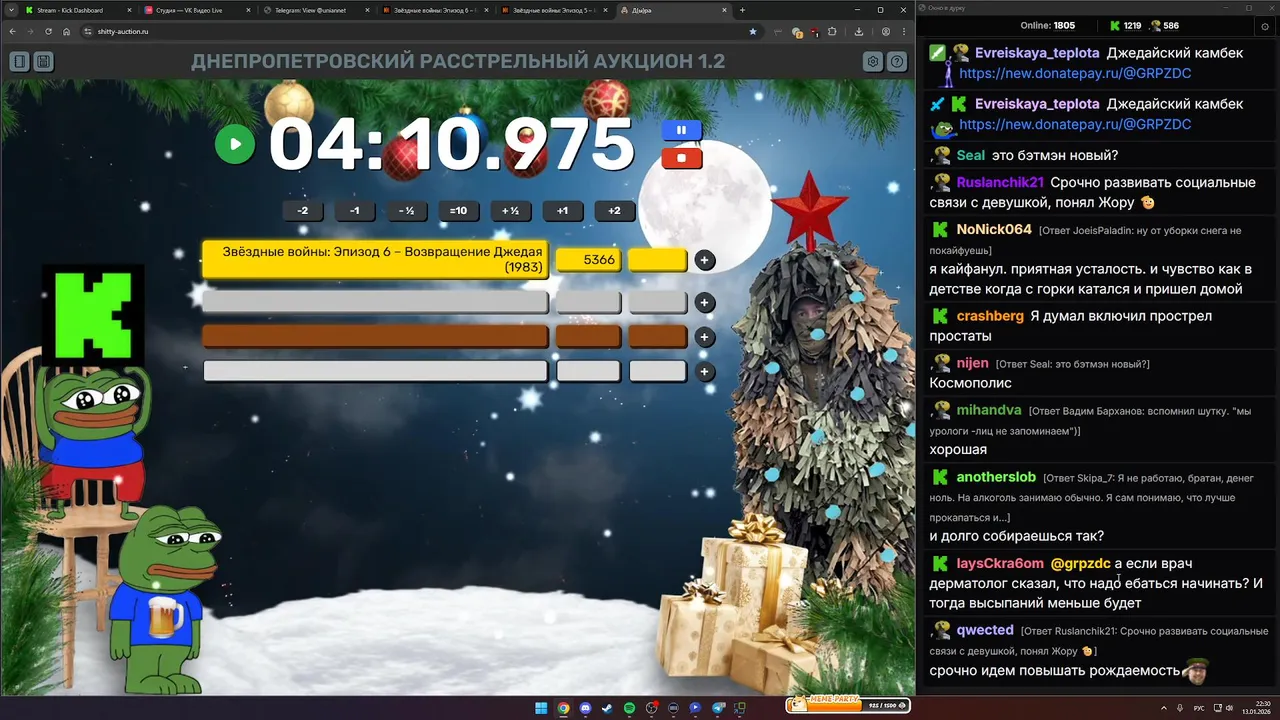Bookmark this page with the star icon

coord(753,31)
